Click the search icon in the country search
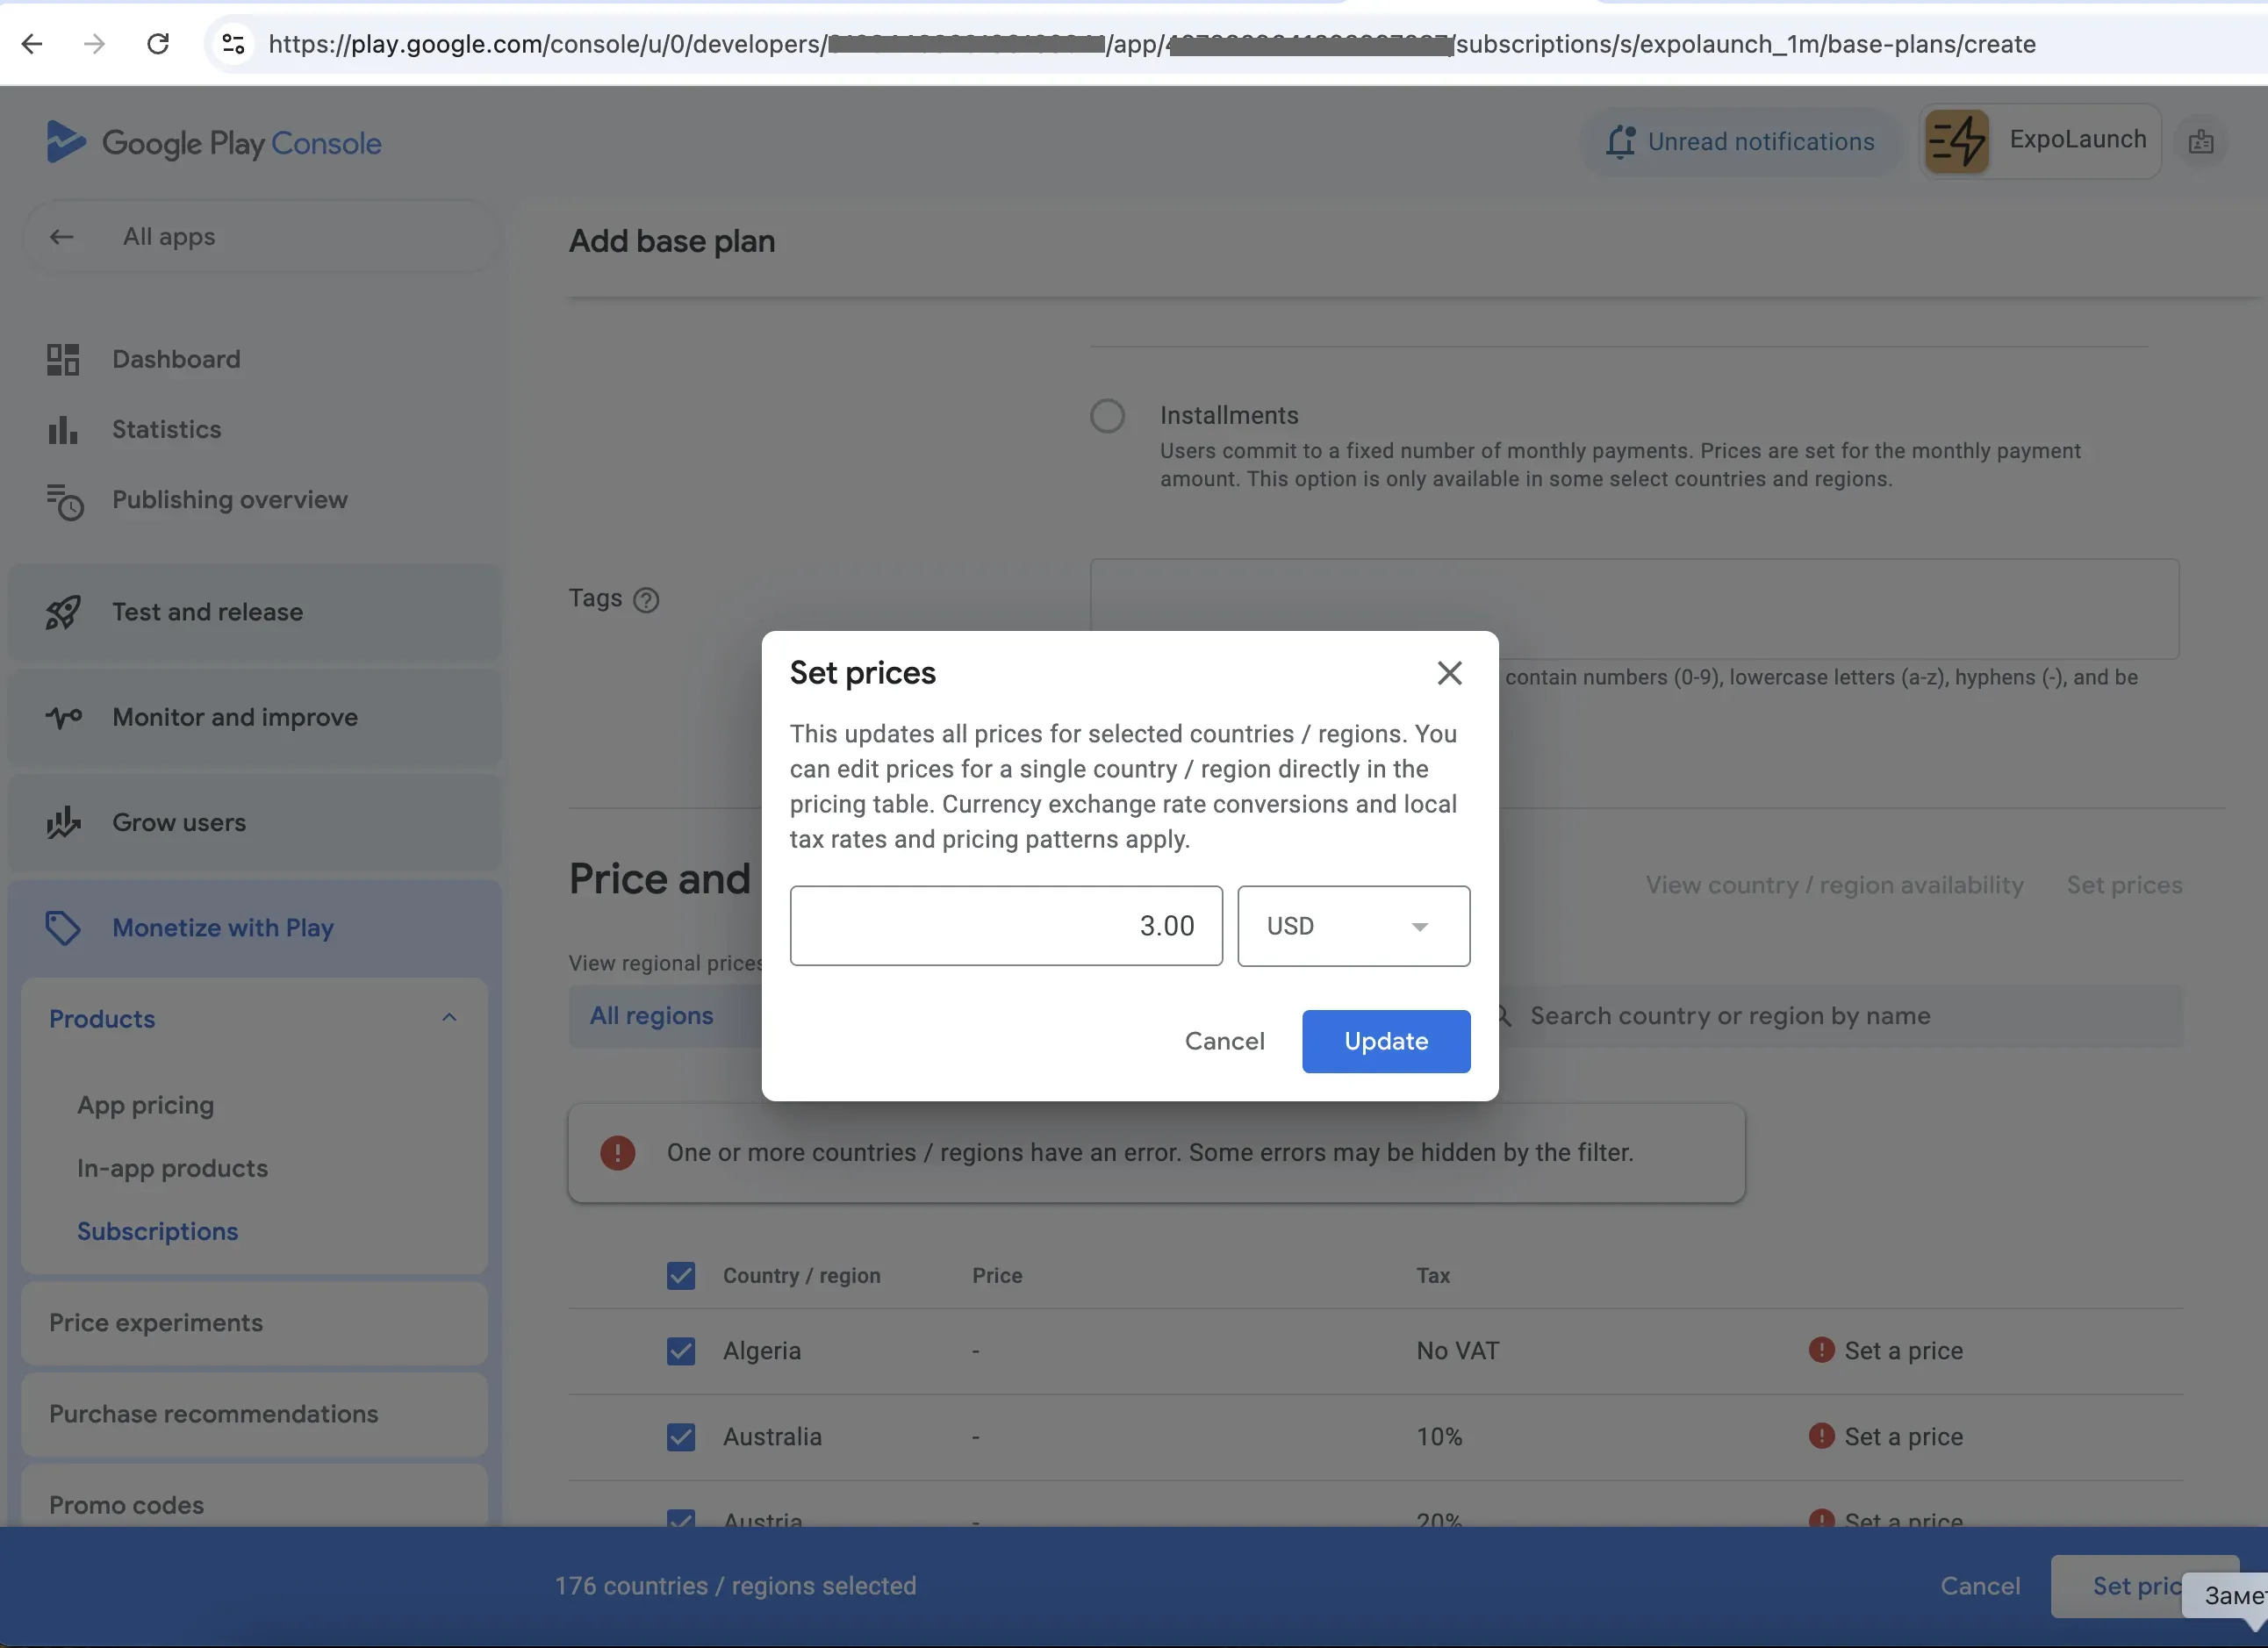Image resolution: width=2268 pixels, height=1648 pixels. coord(1502,1016)
